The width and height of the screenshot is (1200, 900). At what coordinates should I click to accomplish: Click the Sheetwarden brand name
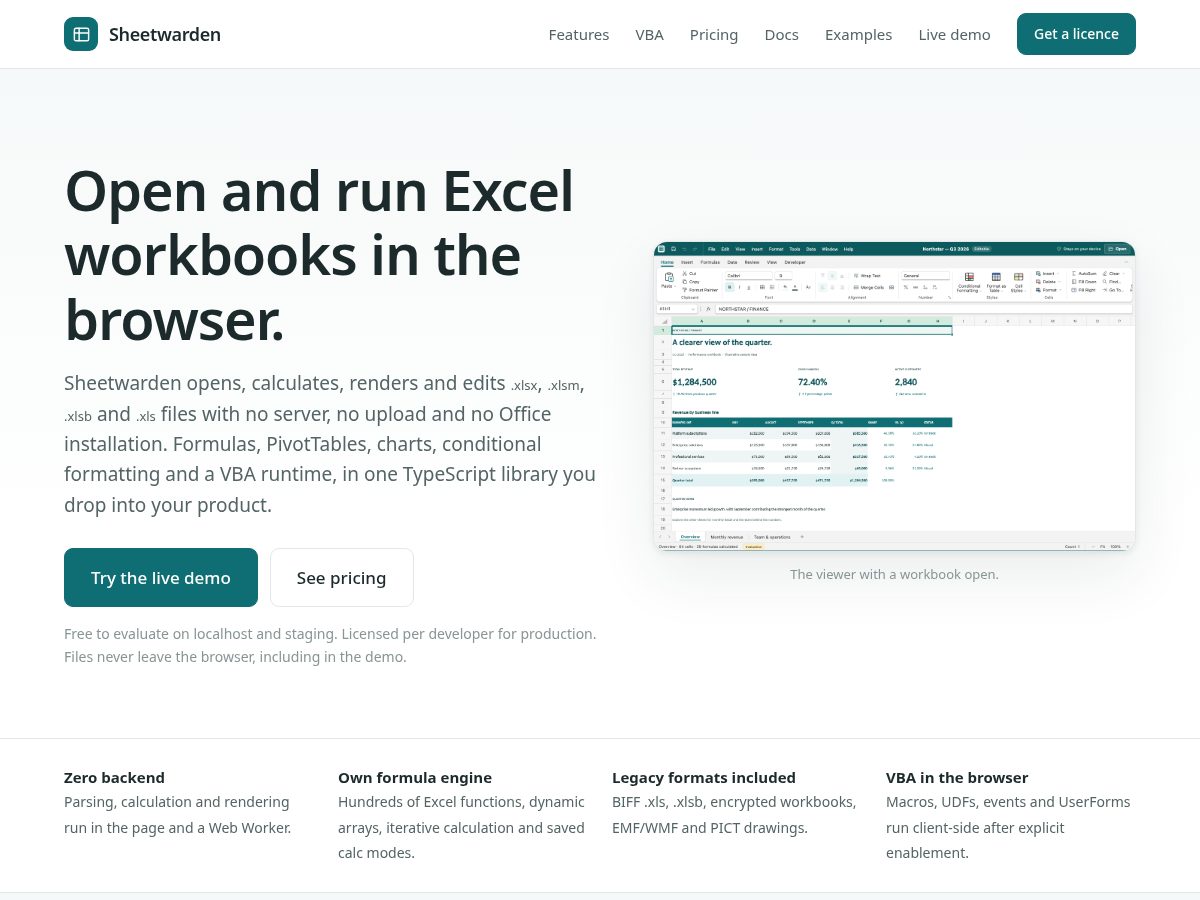165,34
